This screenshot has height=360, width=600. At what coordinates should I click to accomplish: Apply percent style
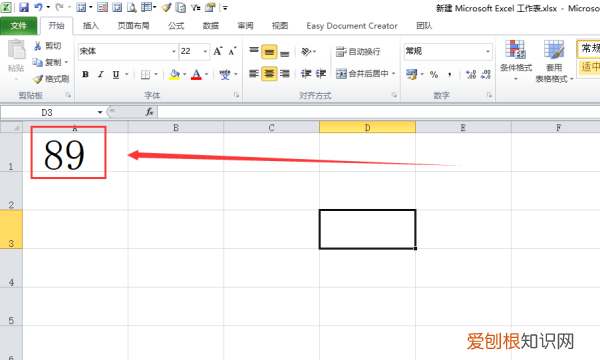point(434,74)
